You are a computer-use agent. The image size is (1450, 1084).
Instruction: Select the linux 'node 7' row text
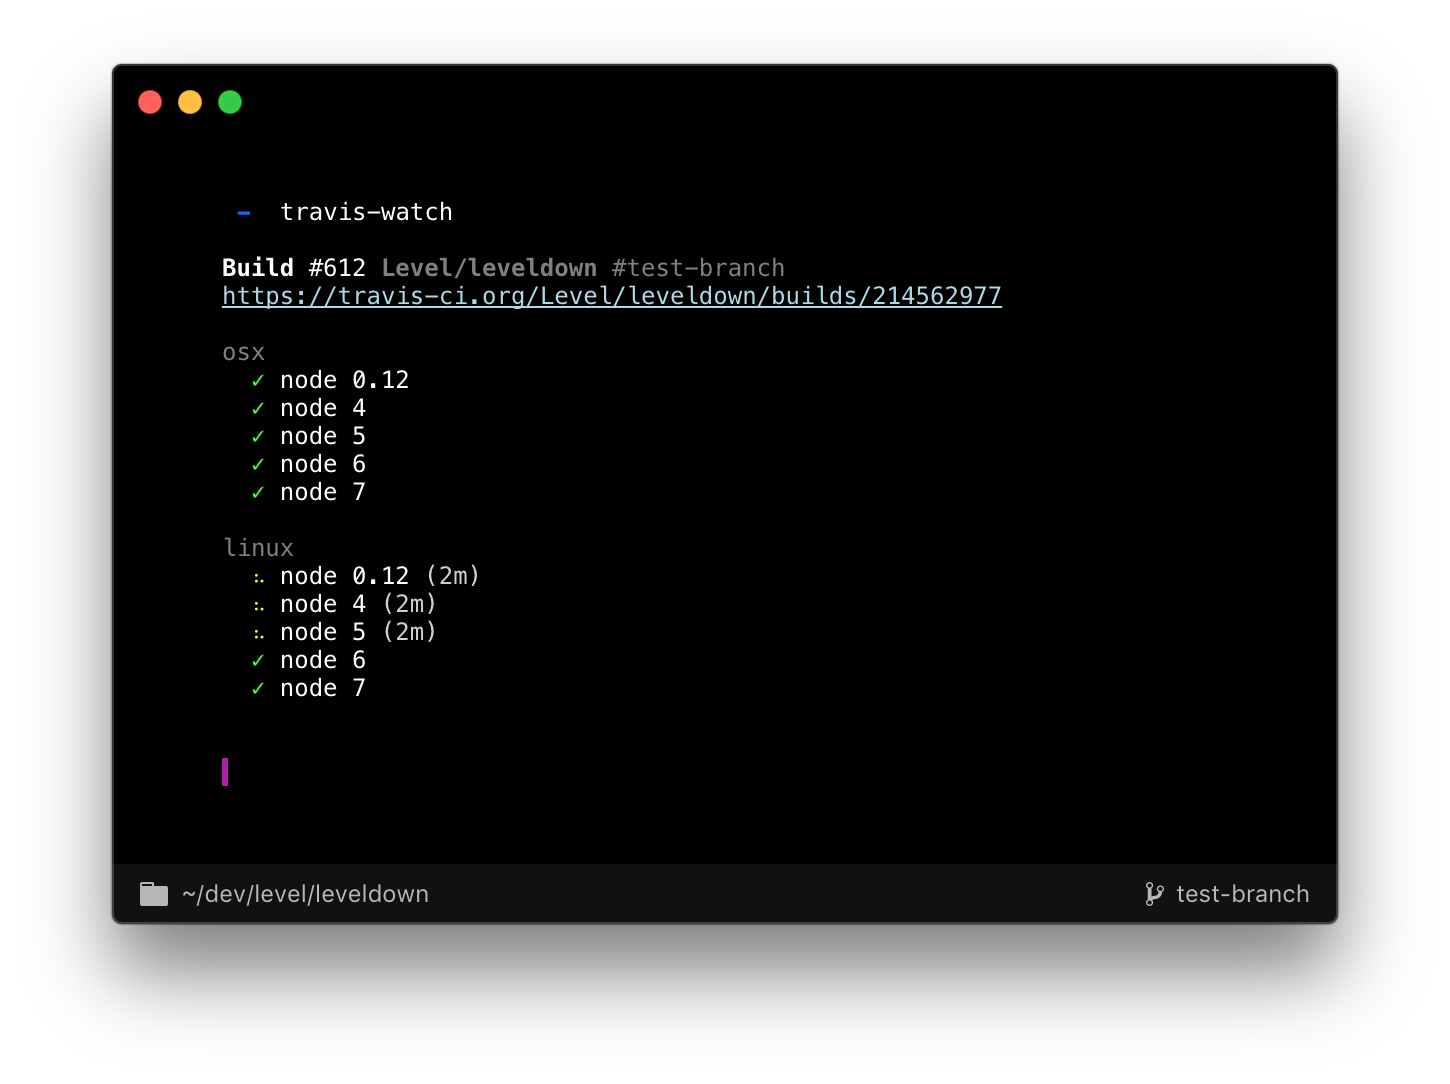[x=323, y=688]
